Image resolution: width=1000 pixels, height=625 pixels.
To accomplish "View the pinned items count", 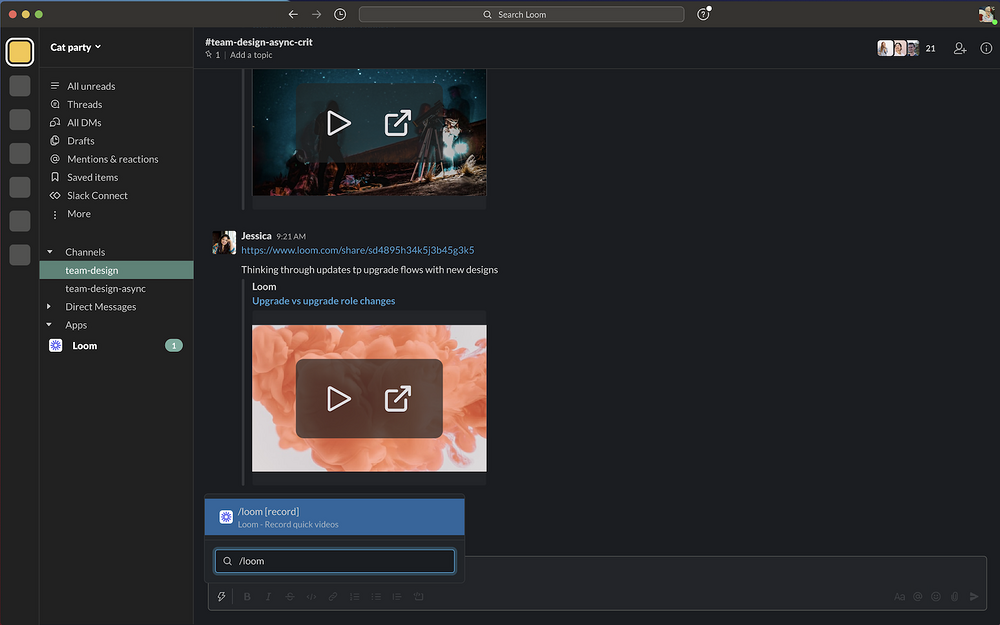I will (212, 55).
